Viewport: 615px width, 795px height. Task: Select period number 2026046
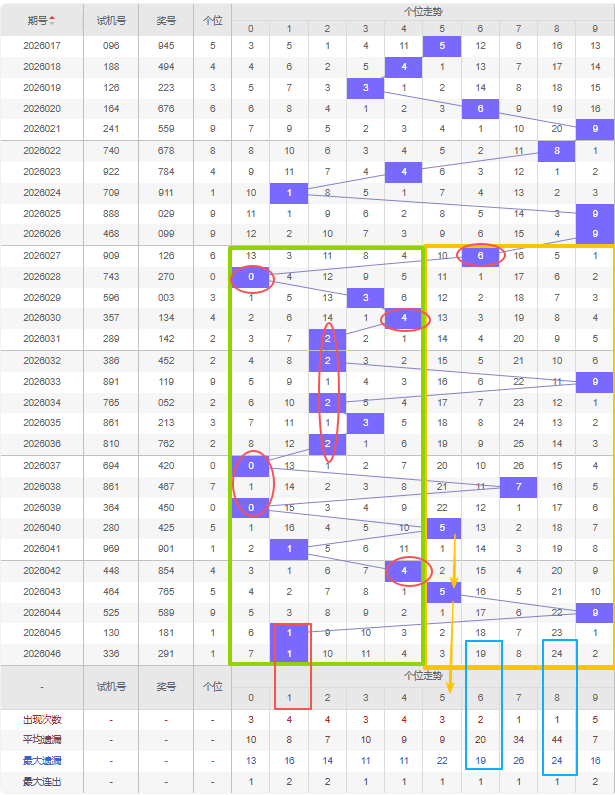(42, 654)
